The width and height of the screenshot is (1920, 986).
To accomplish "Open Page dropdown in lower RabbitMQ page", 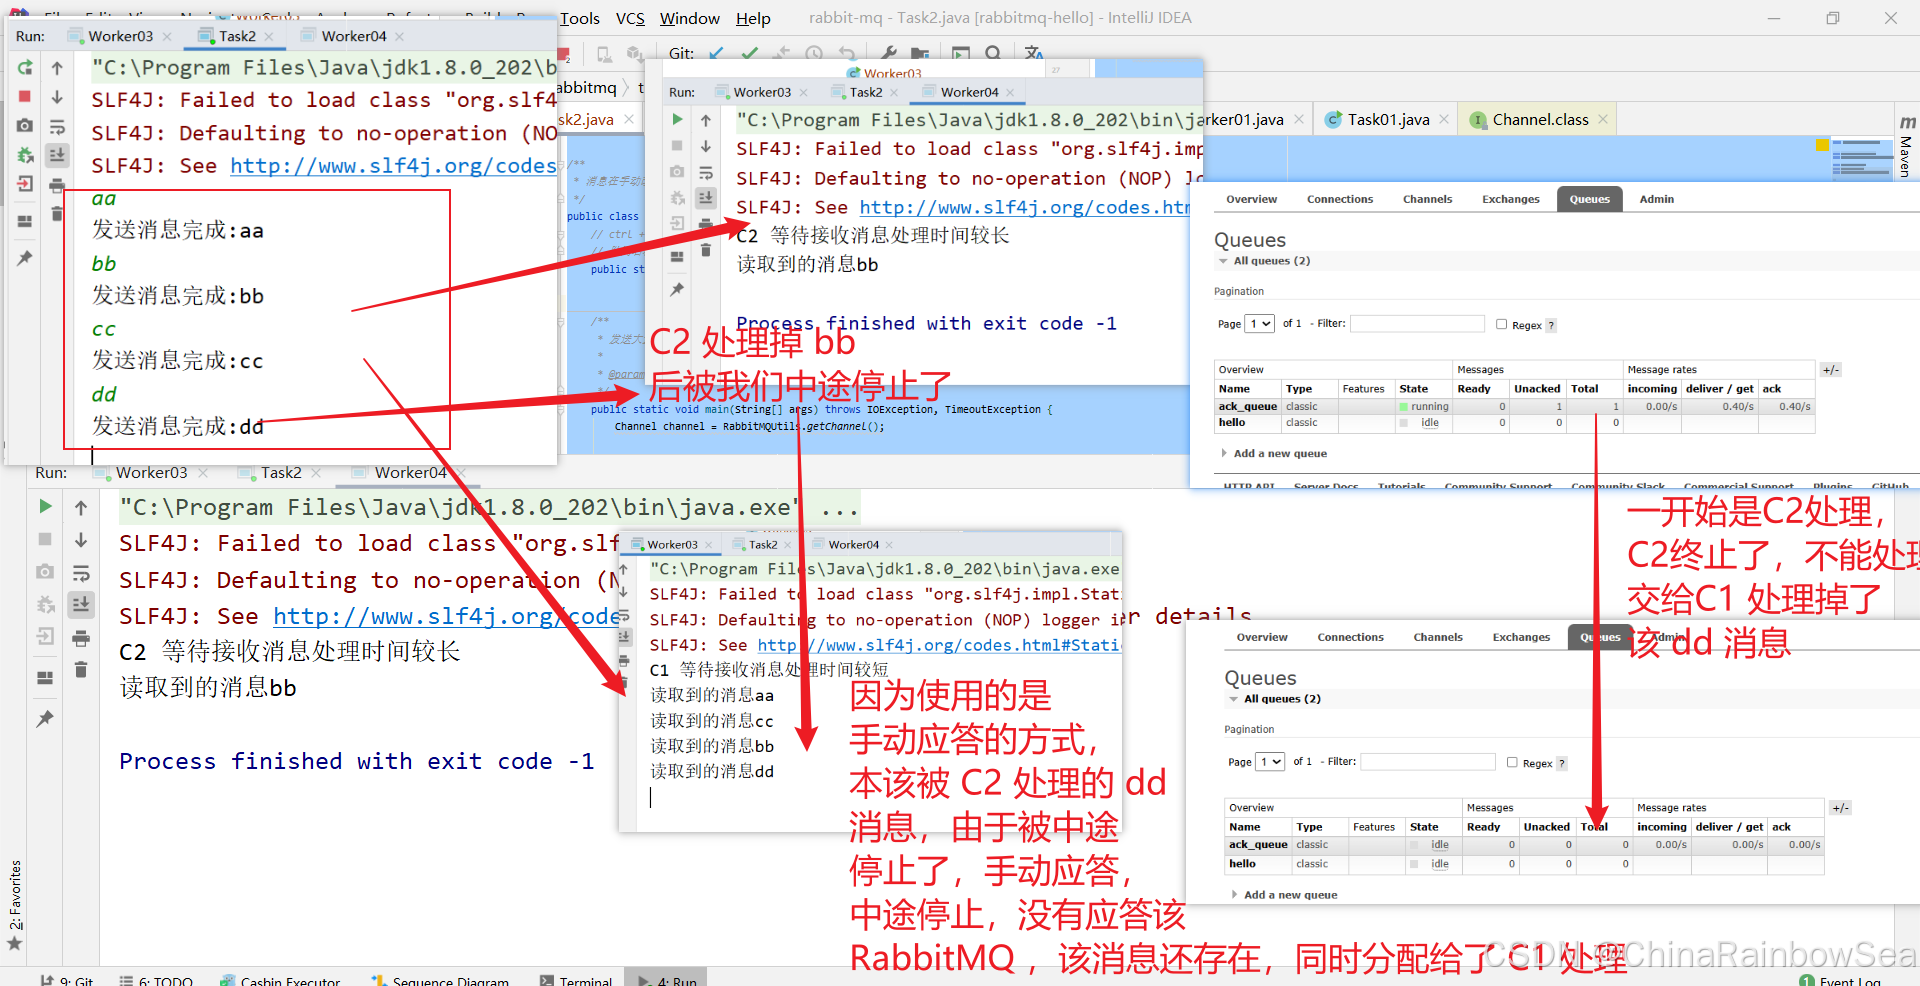I will [1270, 762].
